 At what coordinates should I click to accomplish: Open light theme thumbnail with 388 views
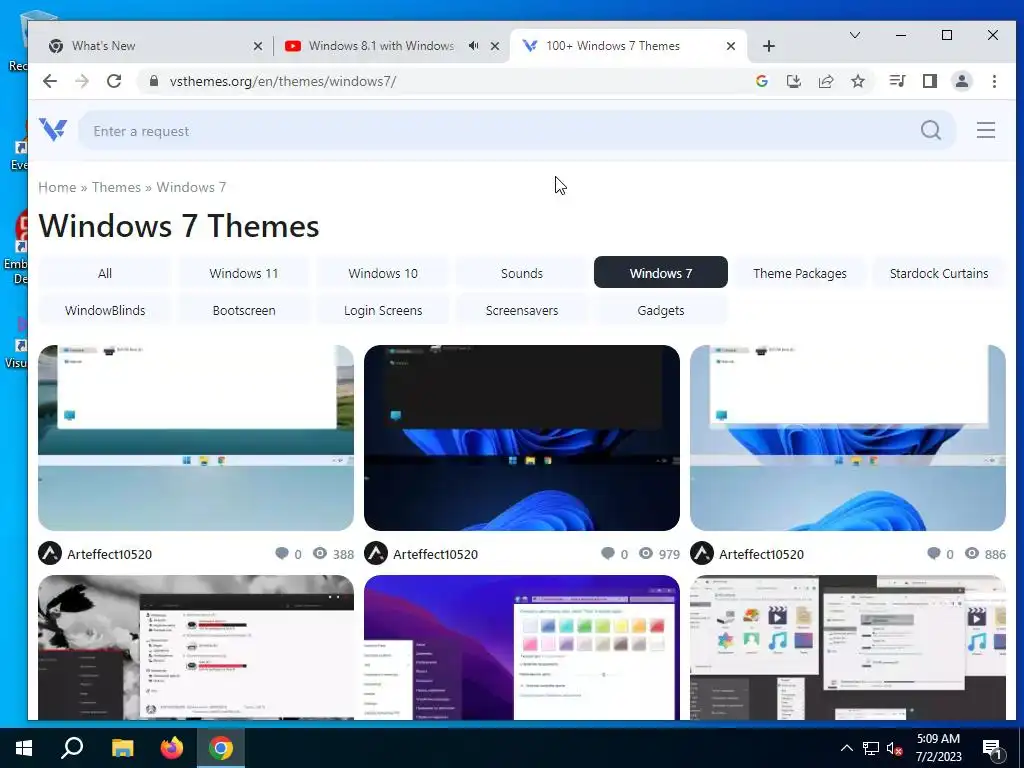196,438
